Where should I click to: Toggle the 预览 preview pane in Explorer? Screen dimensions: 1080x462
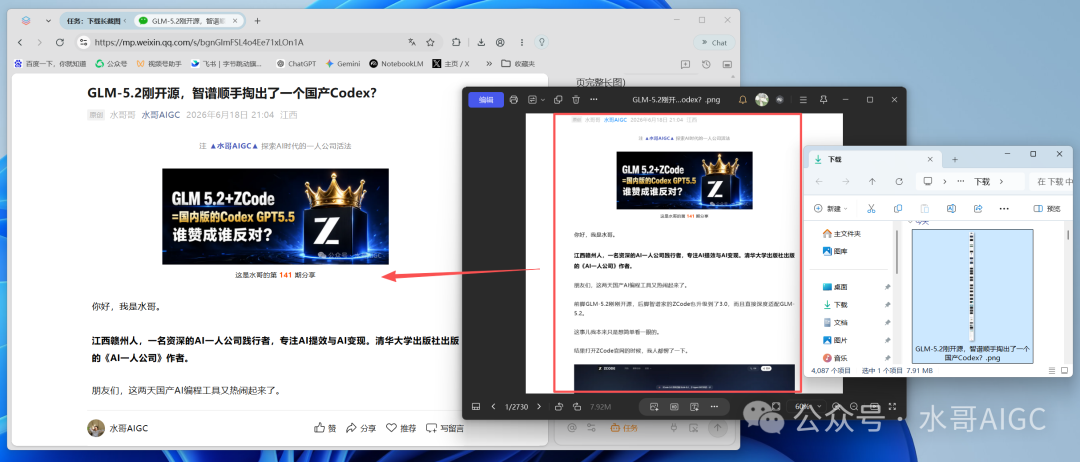1048,209
